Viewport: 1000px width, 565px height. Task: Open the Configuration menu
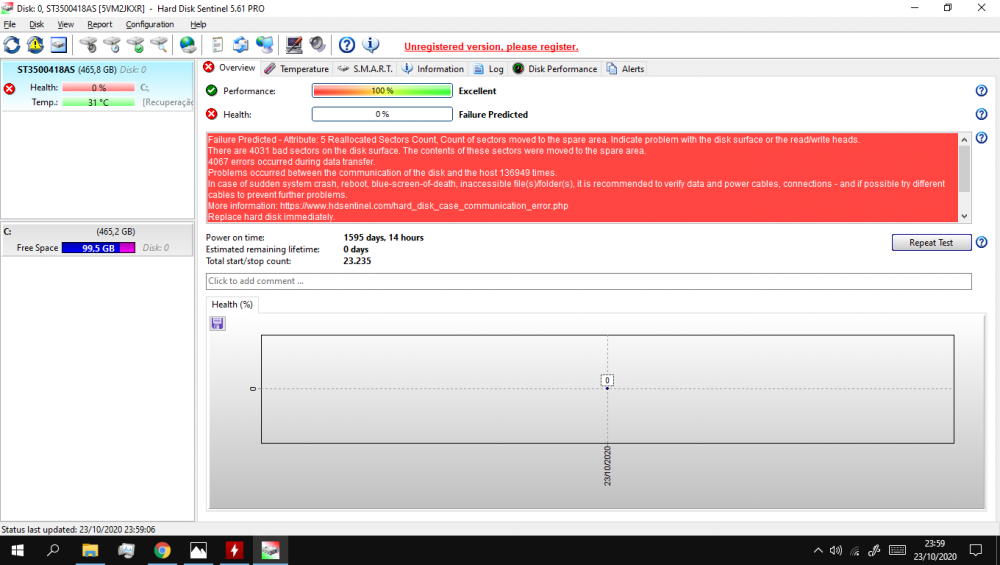coord(149,24)
